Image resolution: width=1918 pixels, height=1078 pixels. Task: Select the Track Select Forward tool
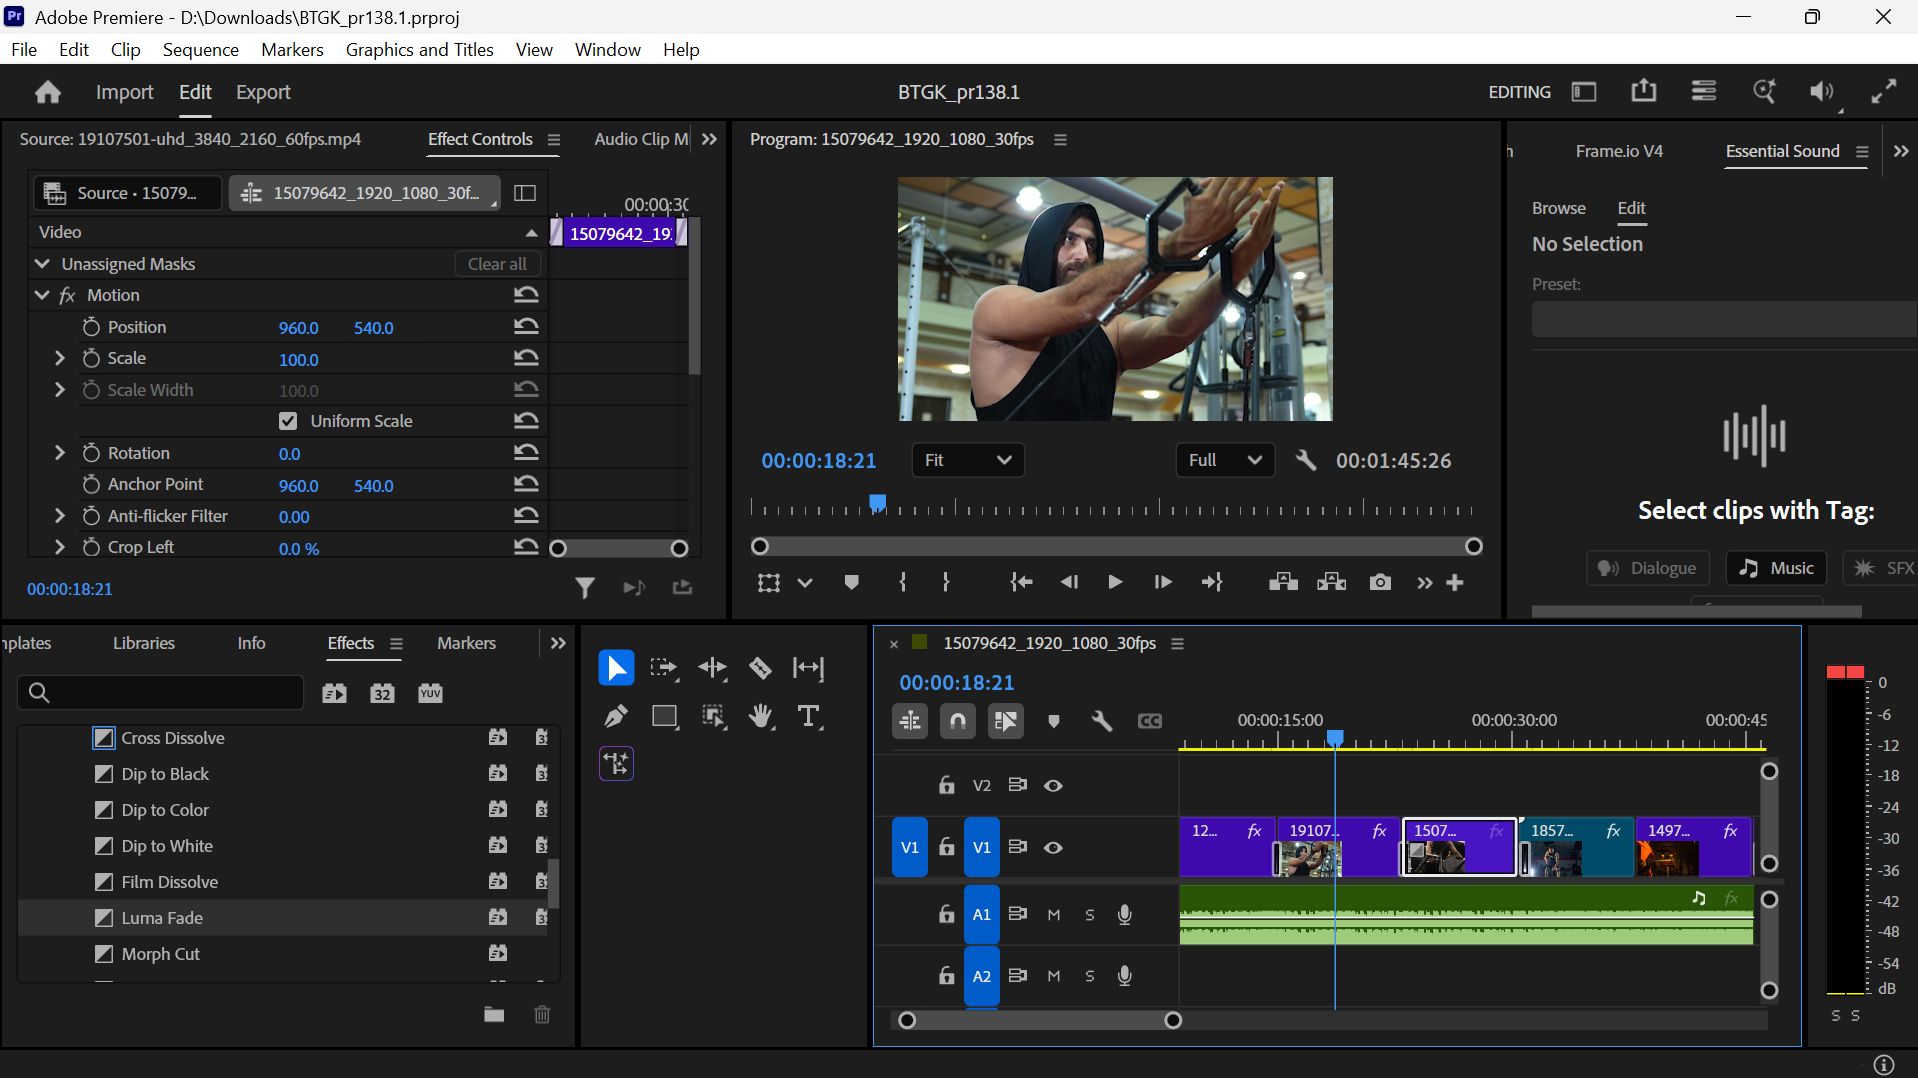[664, 668]
